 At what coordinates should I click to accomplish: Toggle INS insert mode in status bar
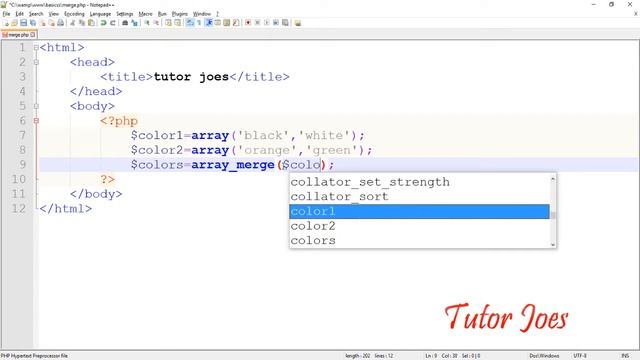tap(625, 356)
